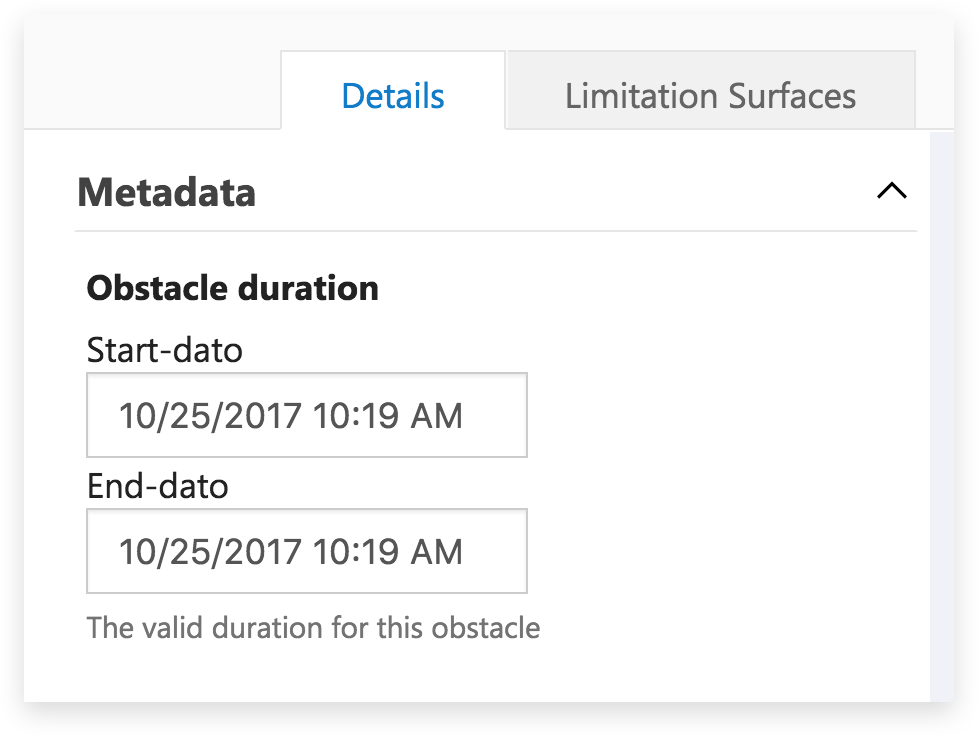Click the vertical scrollbar track on the right

click(942, 417)
